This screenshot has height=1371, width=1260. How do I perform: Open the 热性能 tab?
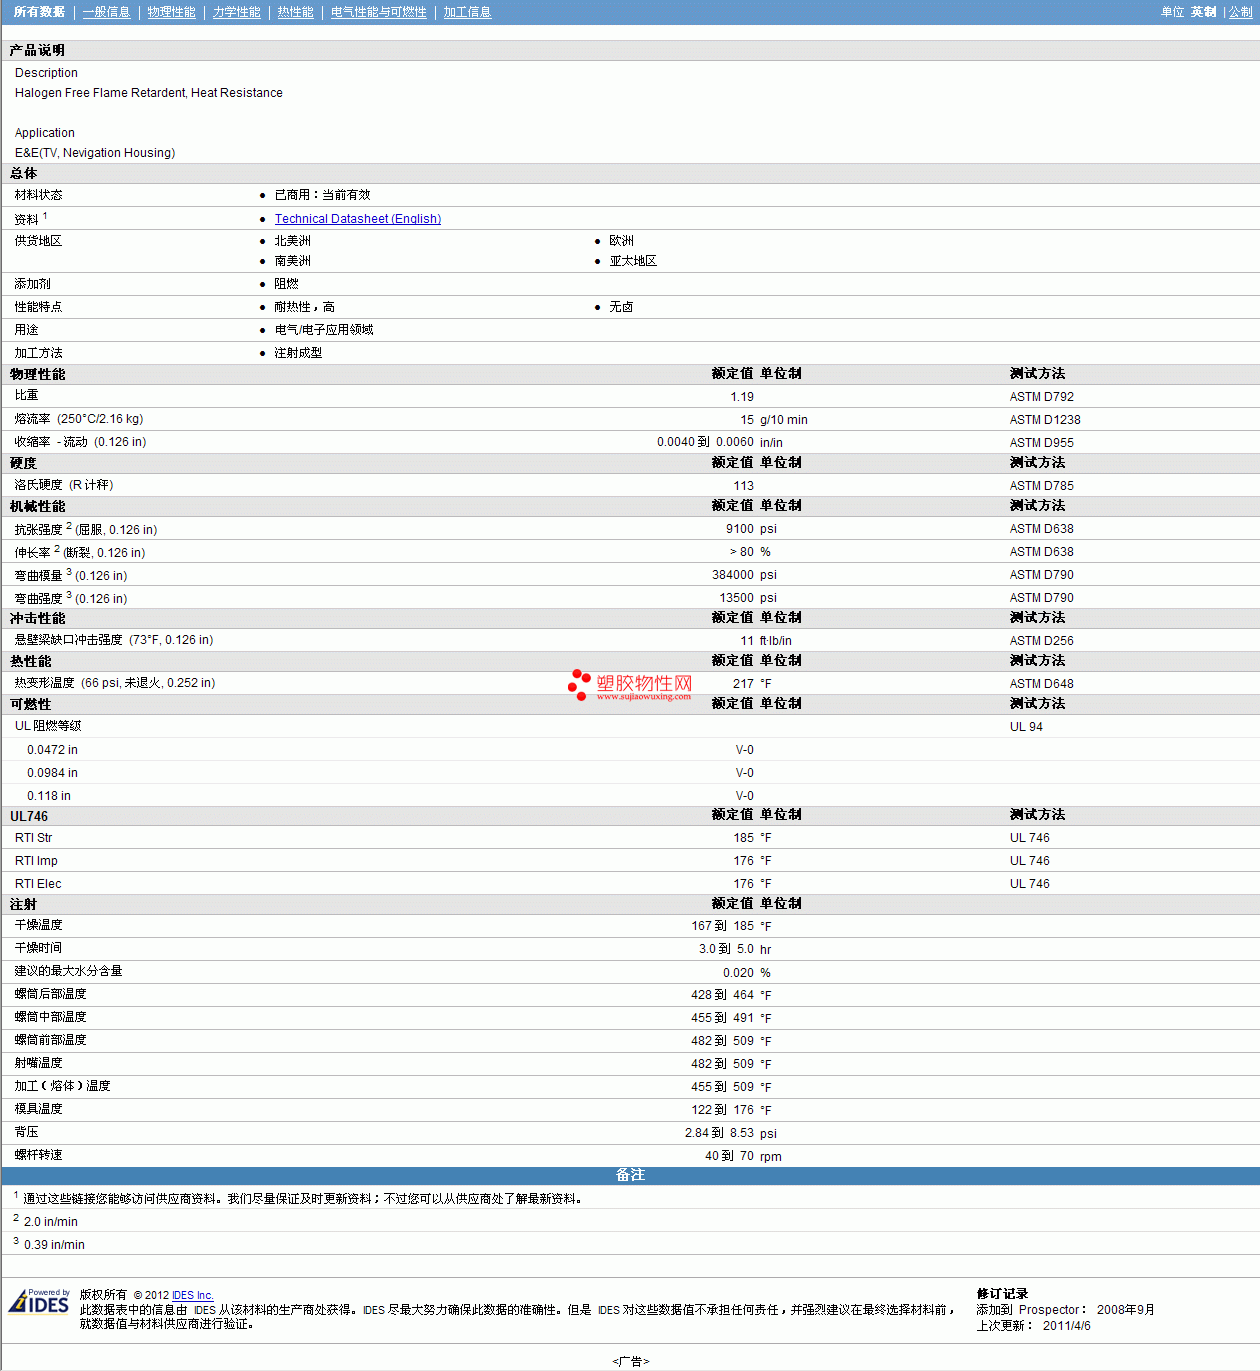click(295, 12)
